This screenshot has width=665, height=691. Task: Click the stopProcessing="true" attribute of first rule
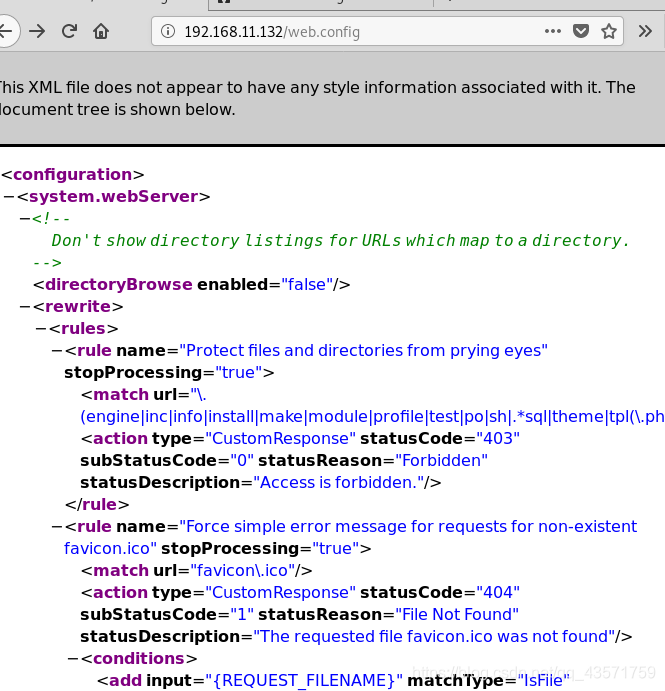[x=169, y=373]
